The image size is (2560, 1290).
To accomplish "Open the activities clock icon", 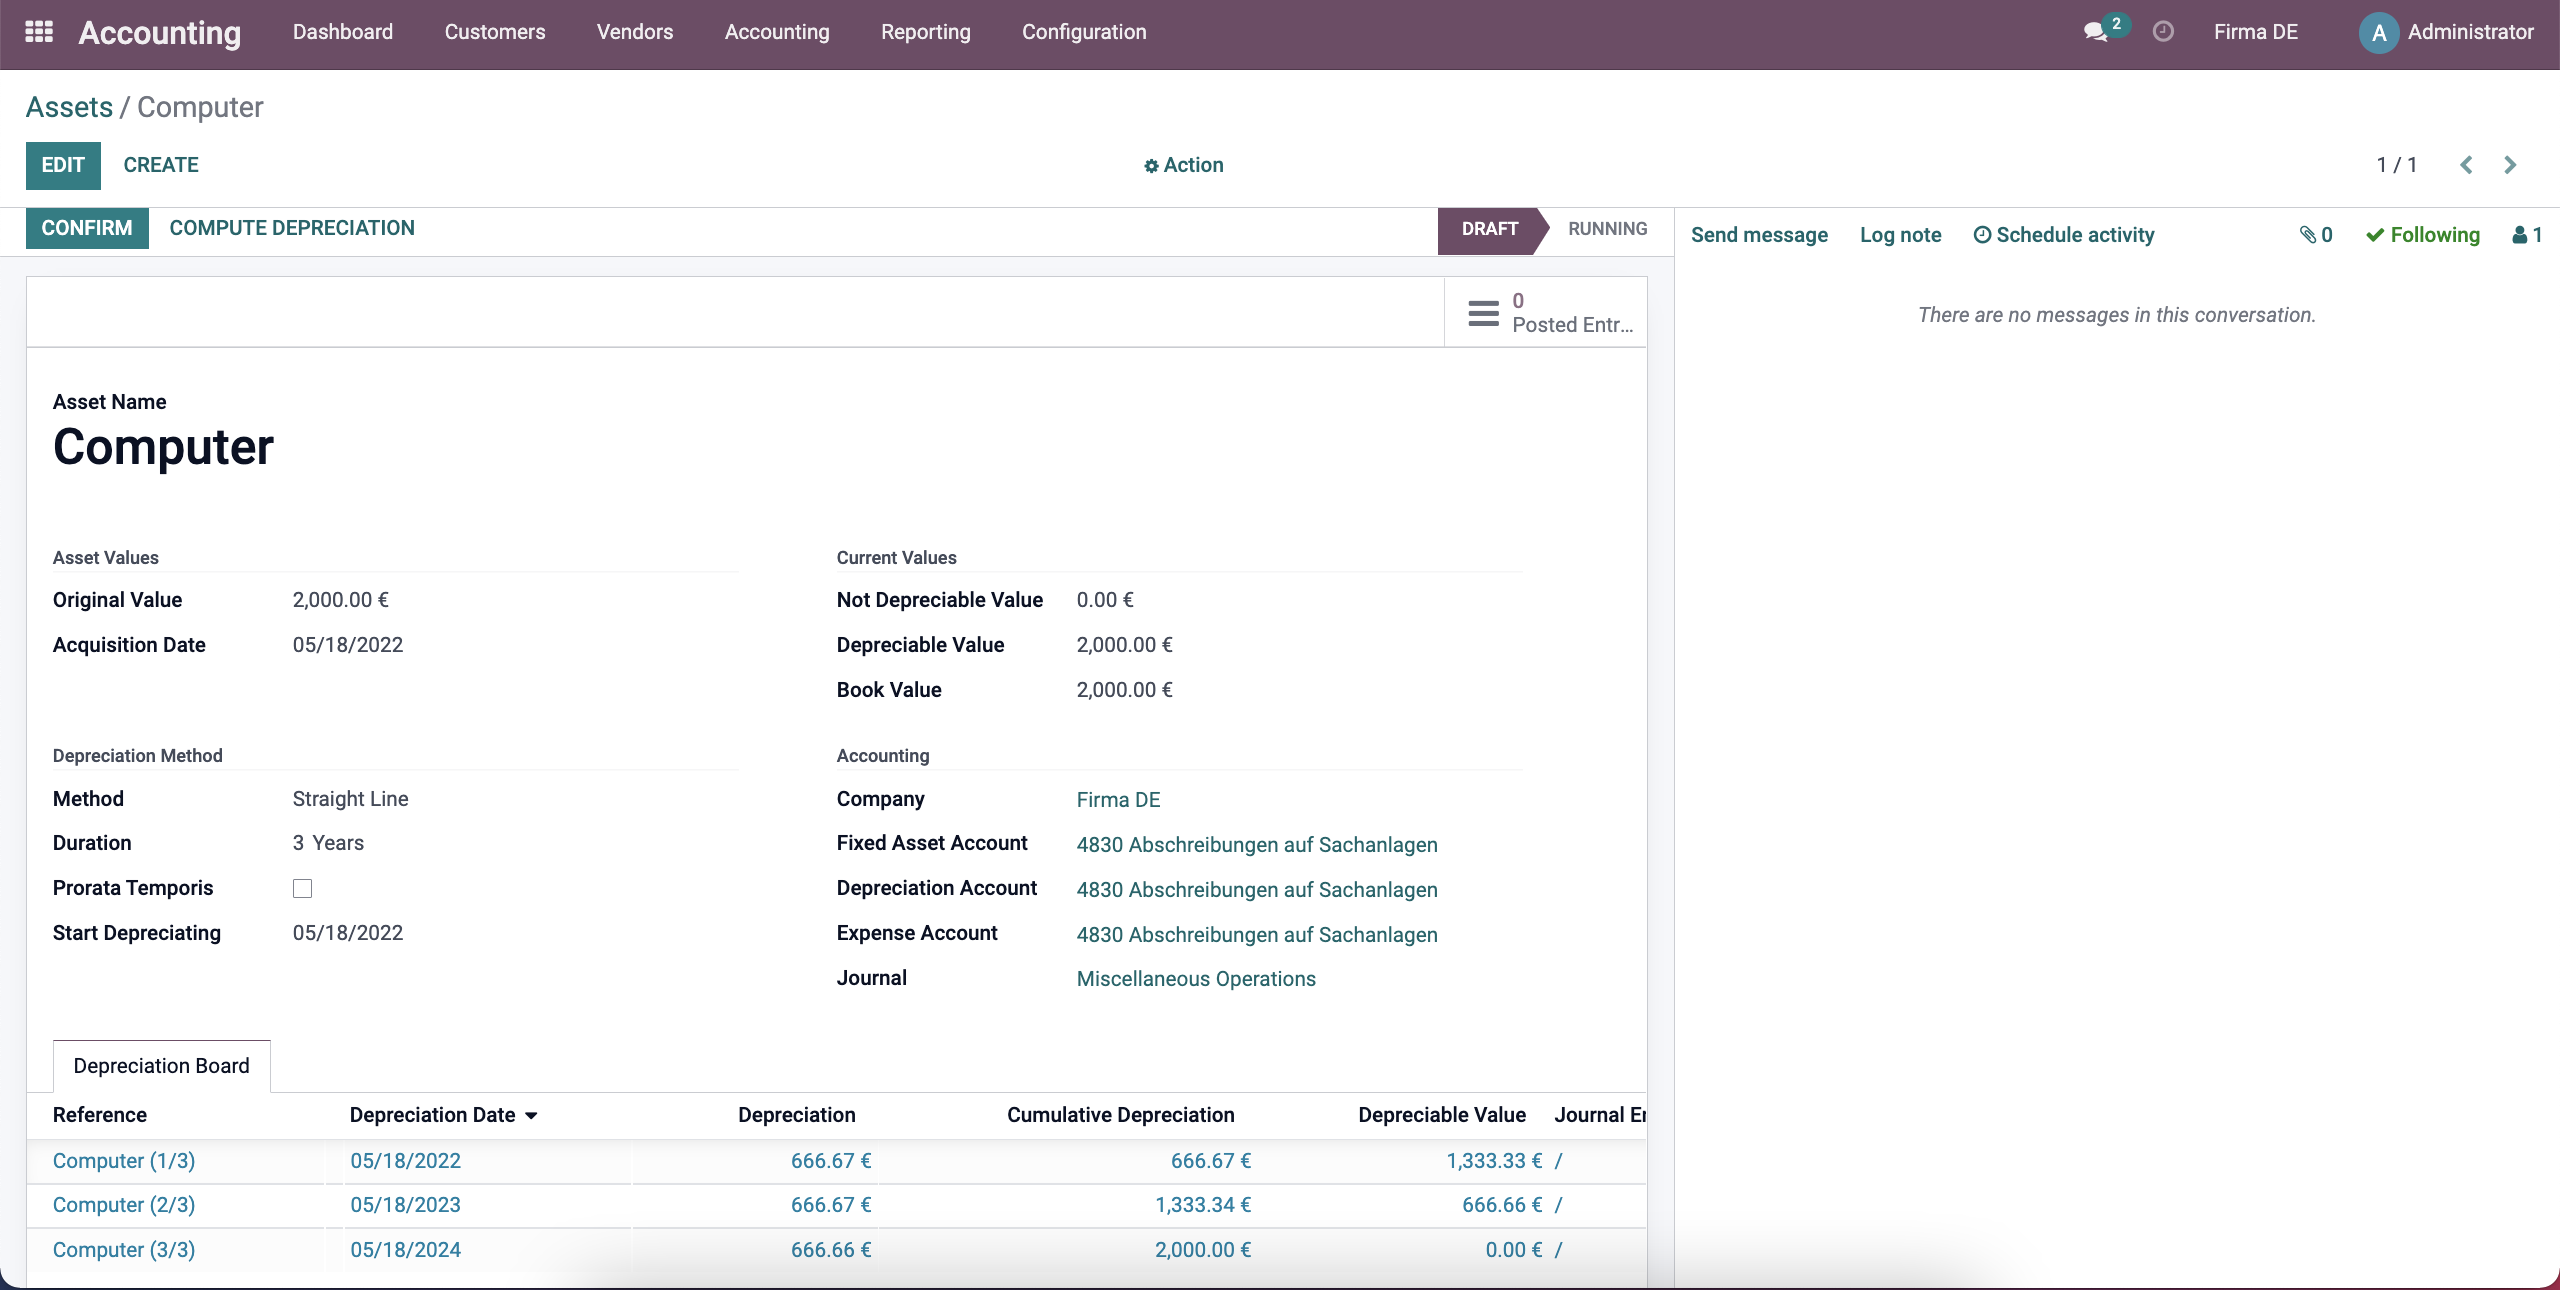I will tap(2163, 32).
